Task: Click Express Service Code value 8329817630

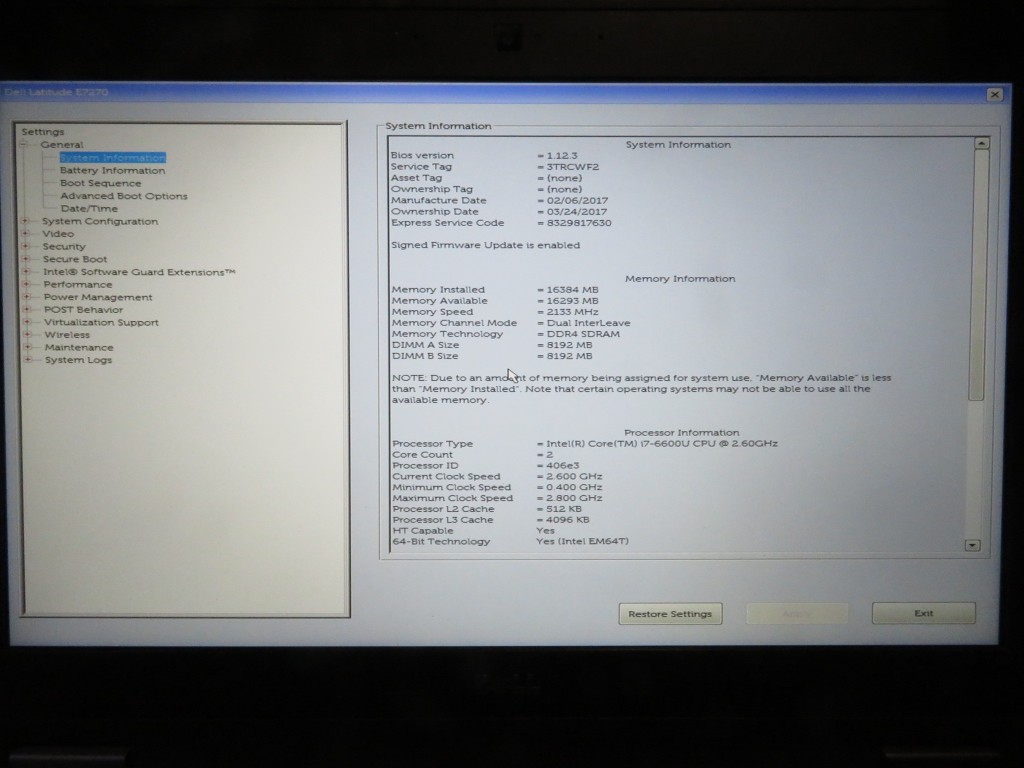Action: click(x=579, y=223)
